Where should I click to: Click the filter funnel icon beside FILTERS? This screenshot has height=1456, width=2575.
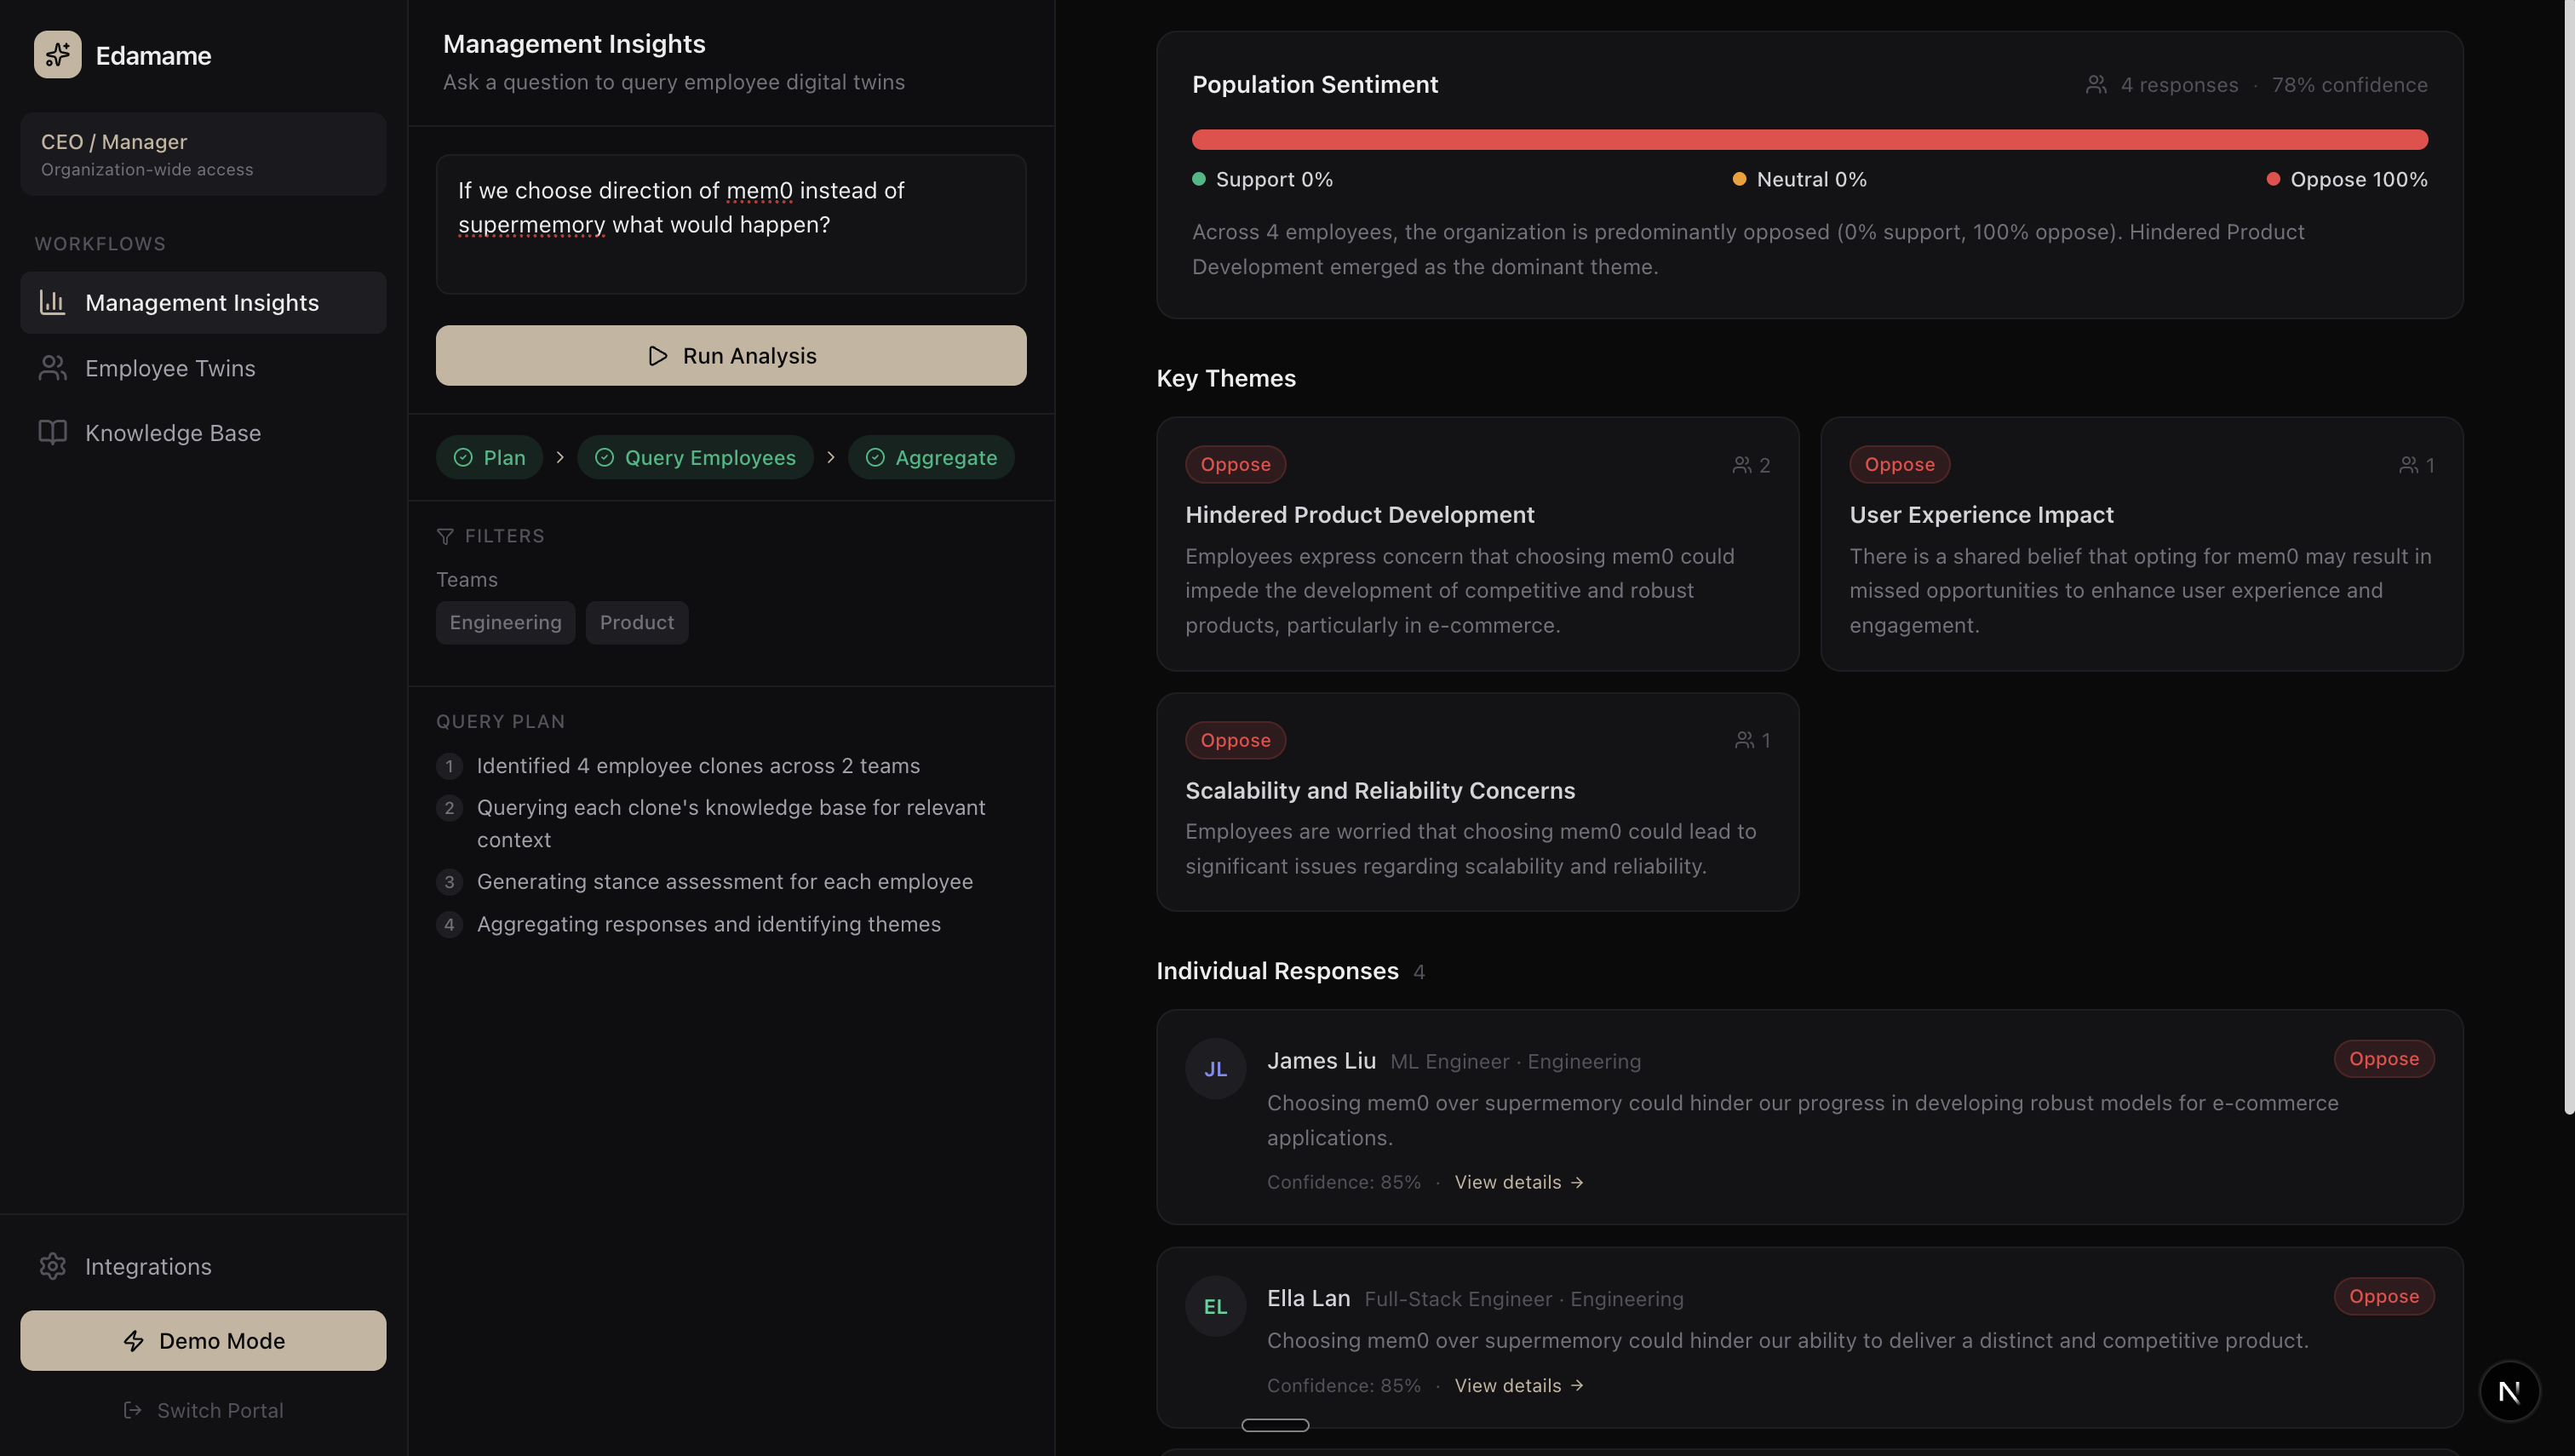[445, 537]
